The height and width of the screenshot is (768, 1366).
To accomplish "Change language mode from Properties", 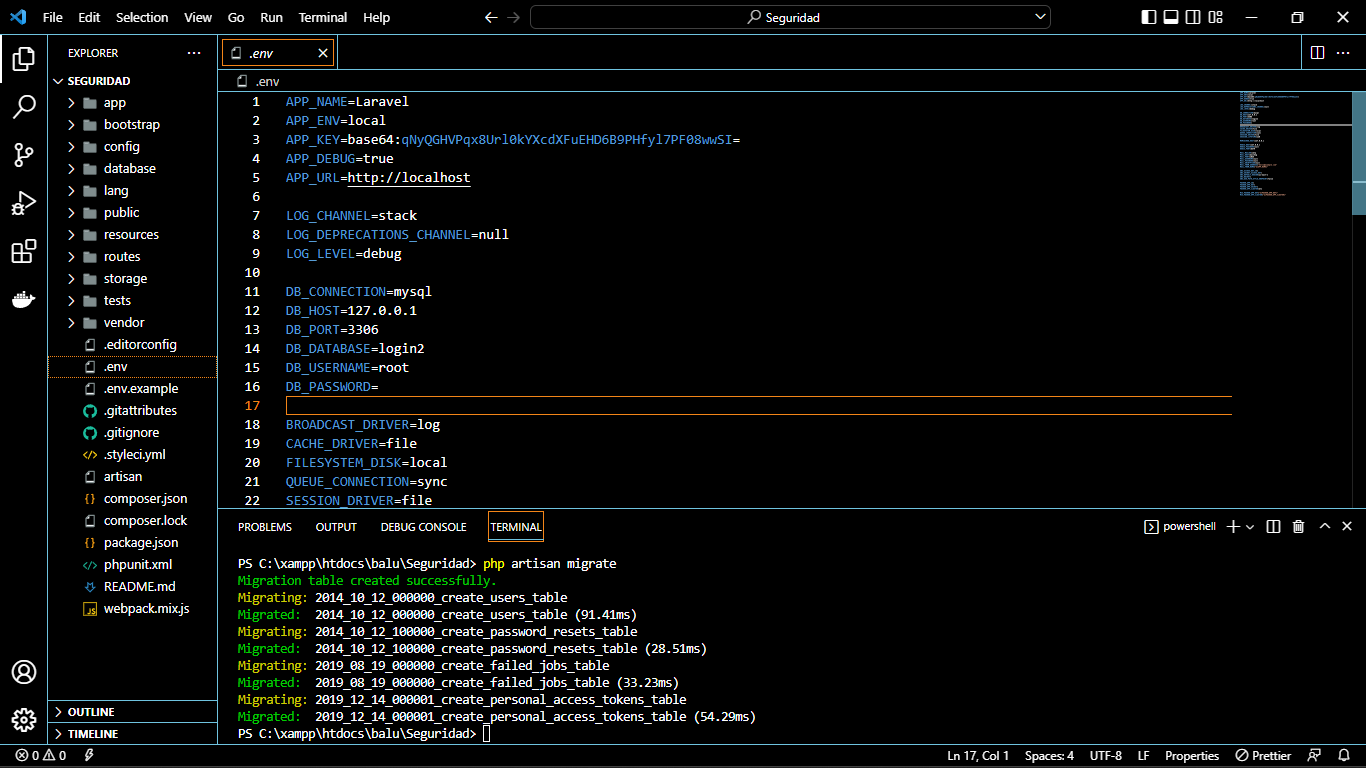I will click(x=1192, y=756).
